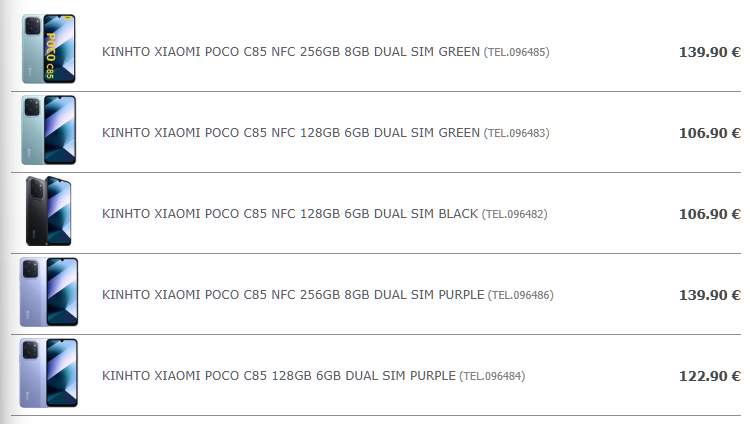Open POCO C85 NFC 256GB 8GB PURPLE listing
The height and width of the screenshot is (424, 750).
293,295
